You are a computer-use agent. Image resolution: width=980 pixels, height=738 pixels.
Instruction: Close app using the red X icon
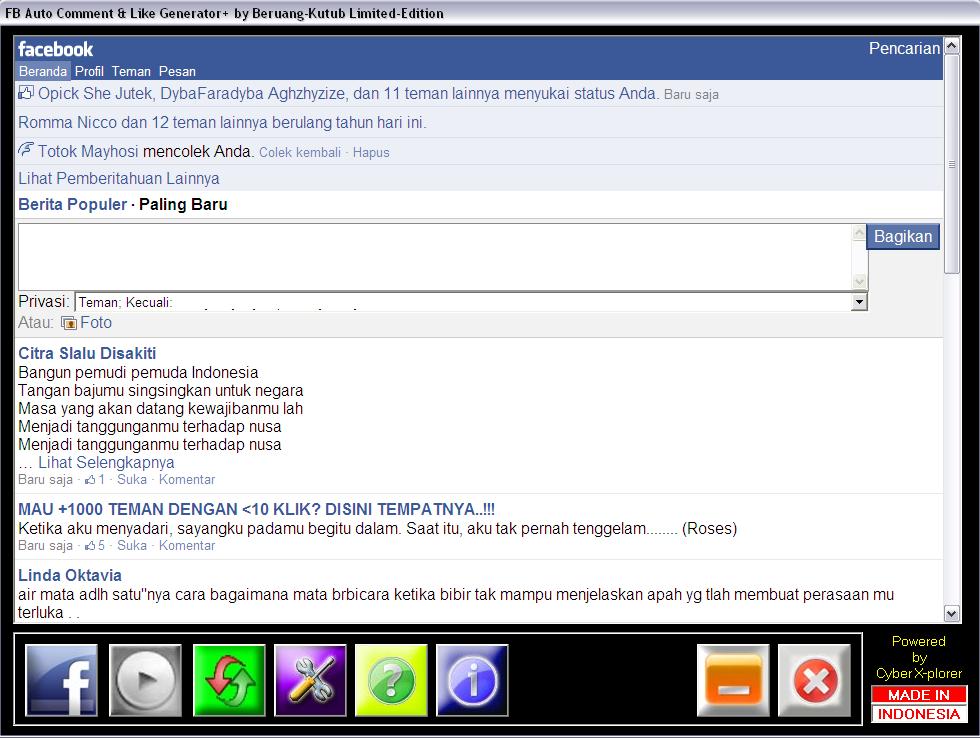814,680
